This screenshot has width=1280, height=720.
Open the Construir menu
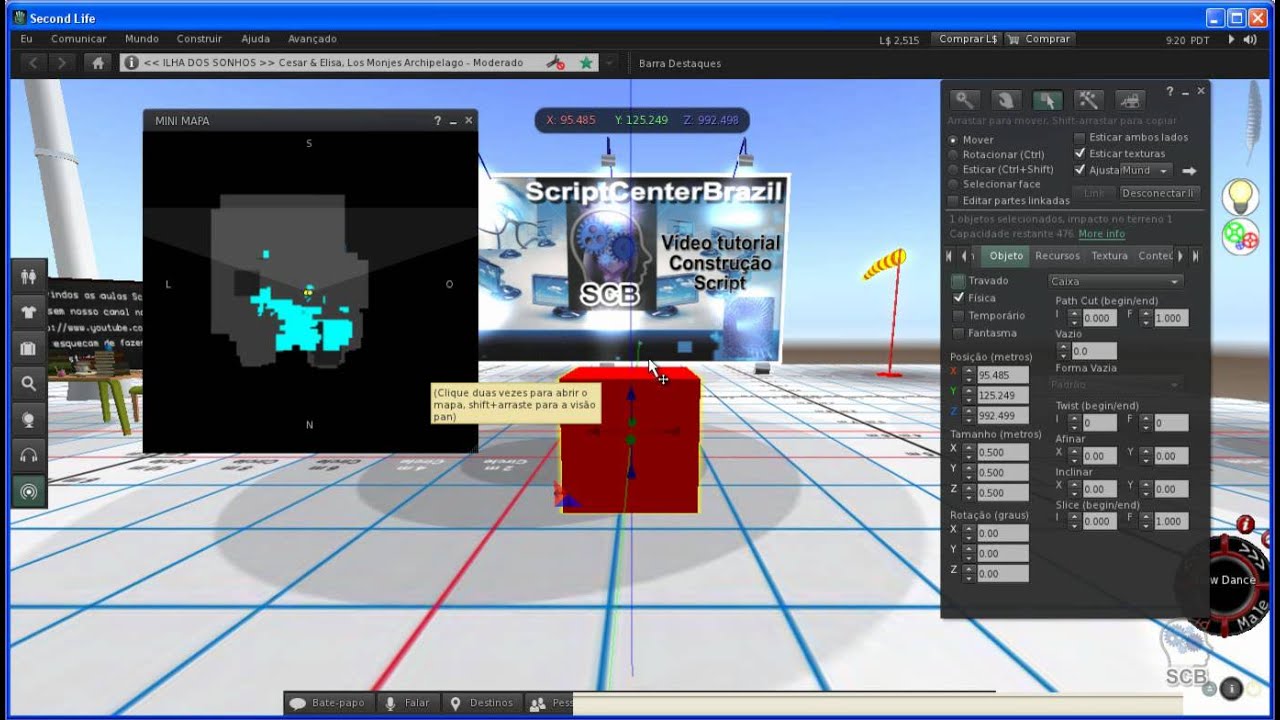pos(199,39)
